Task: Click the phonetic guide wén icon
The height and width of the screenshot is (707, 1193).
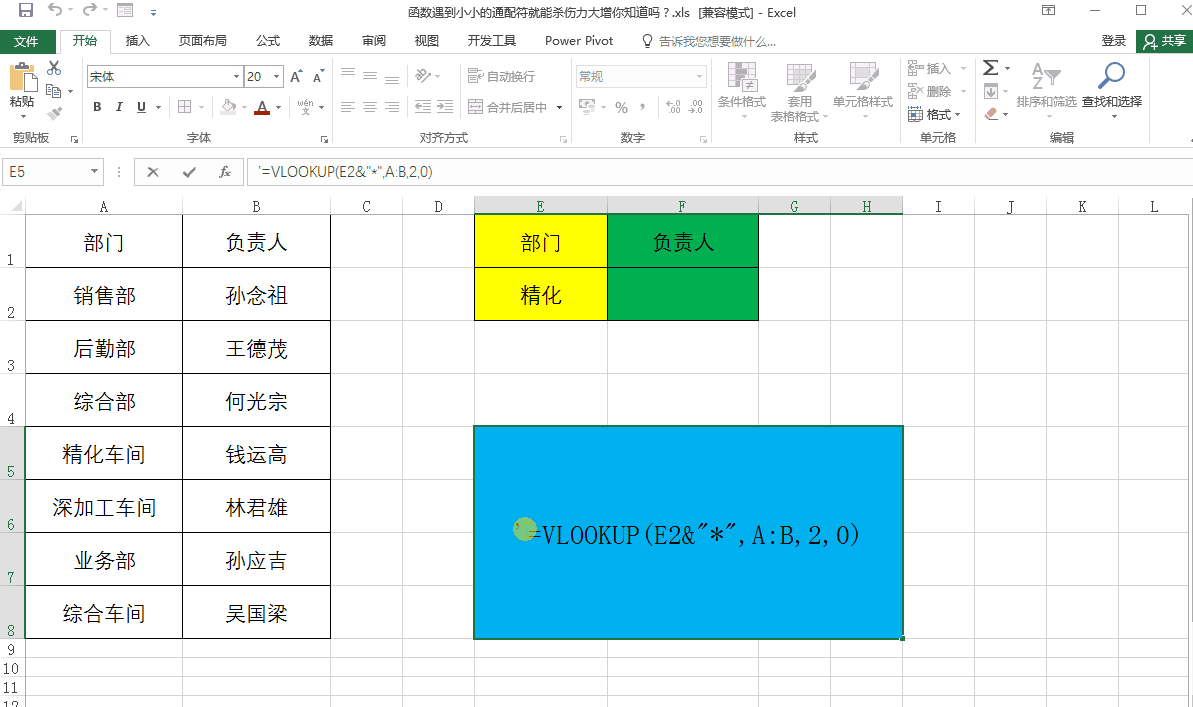Action: click(305, 107)
